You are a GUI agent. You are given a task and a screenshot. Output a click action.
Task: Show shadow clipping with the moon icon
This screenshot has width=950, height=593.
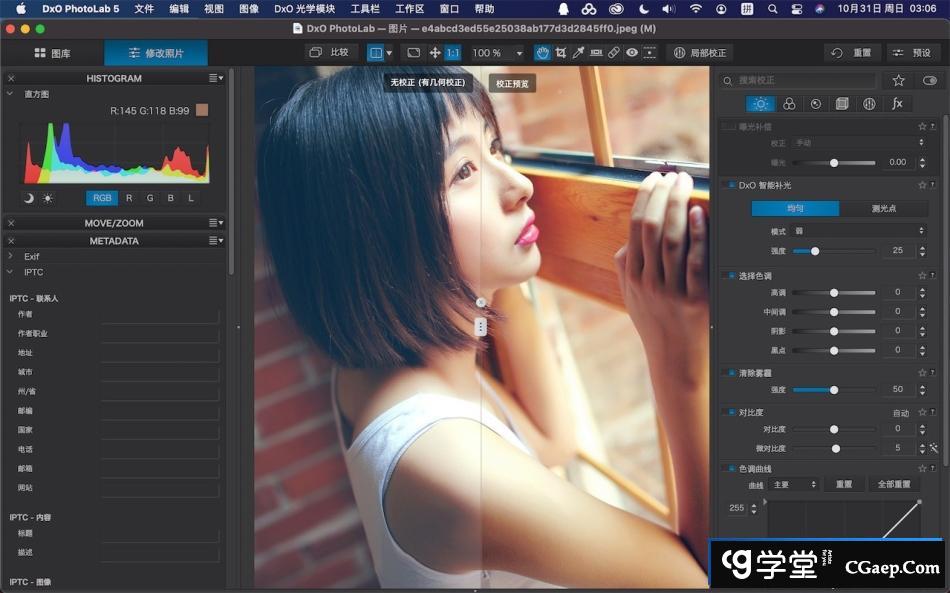pyautogui.click(x=28, y=198)
